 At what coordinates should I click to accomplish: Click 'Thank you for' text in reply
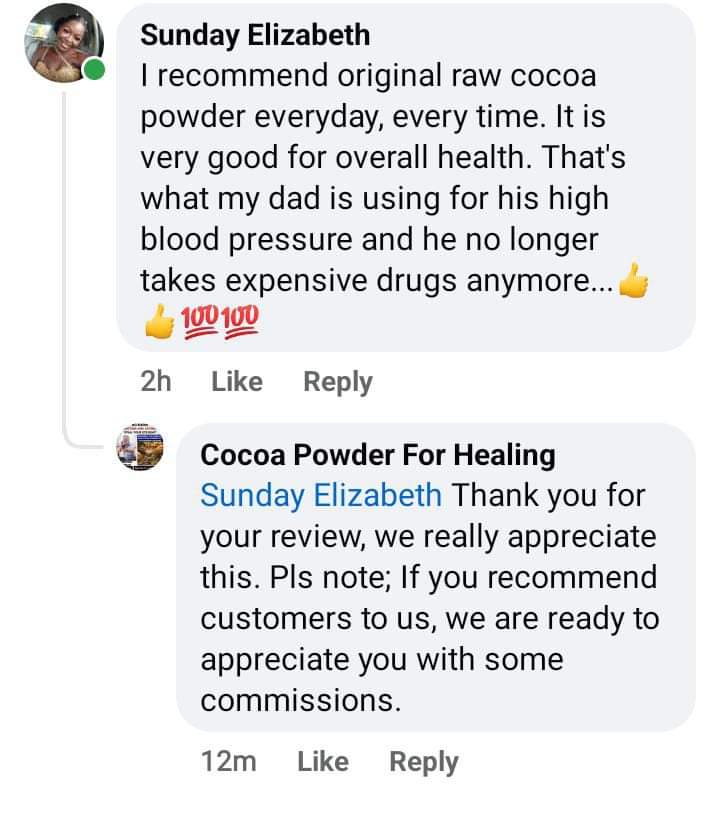(550, 495)
